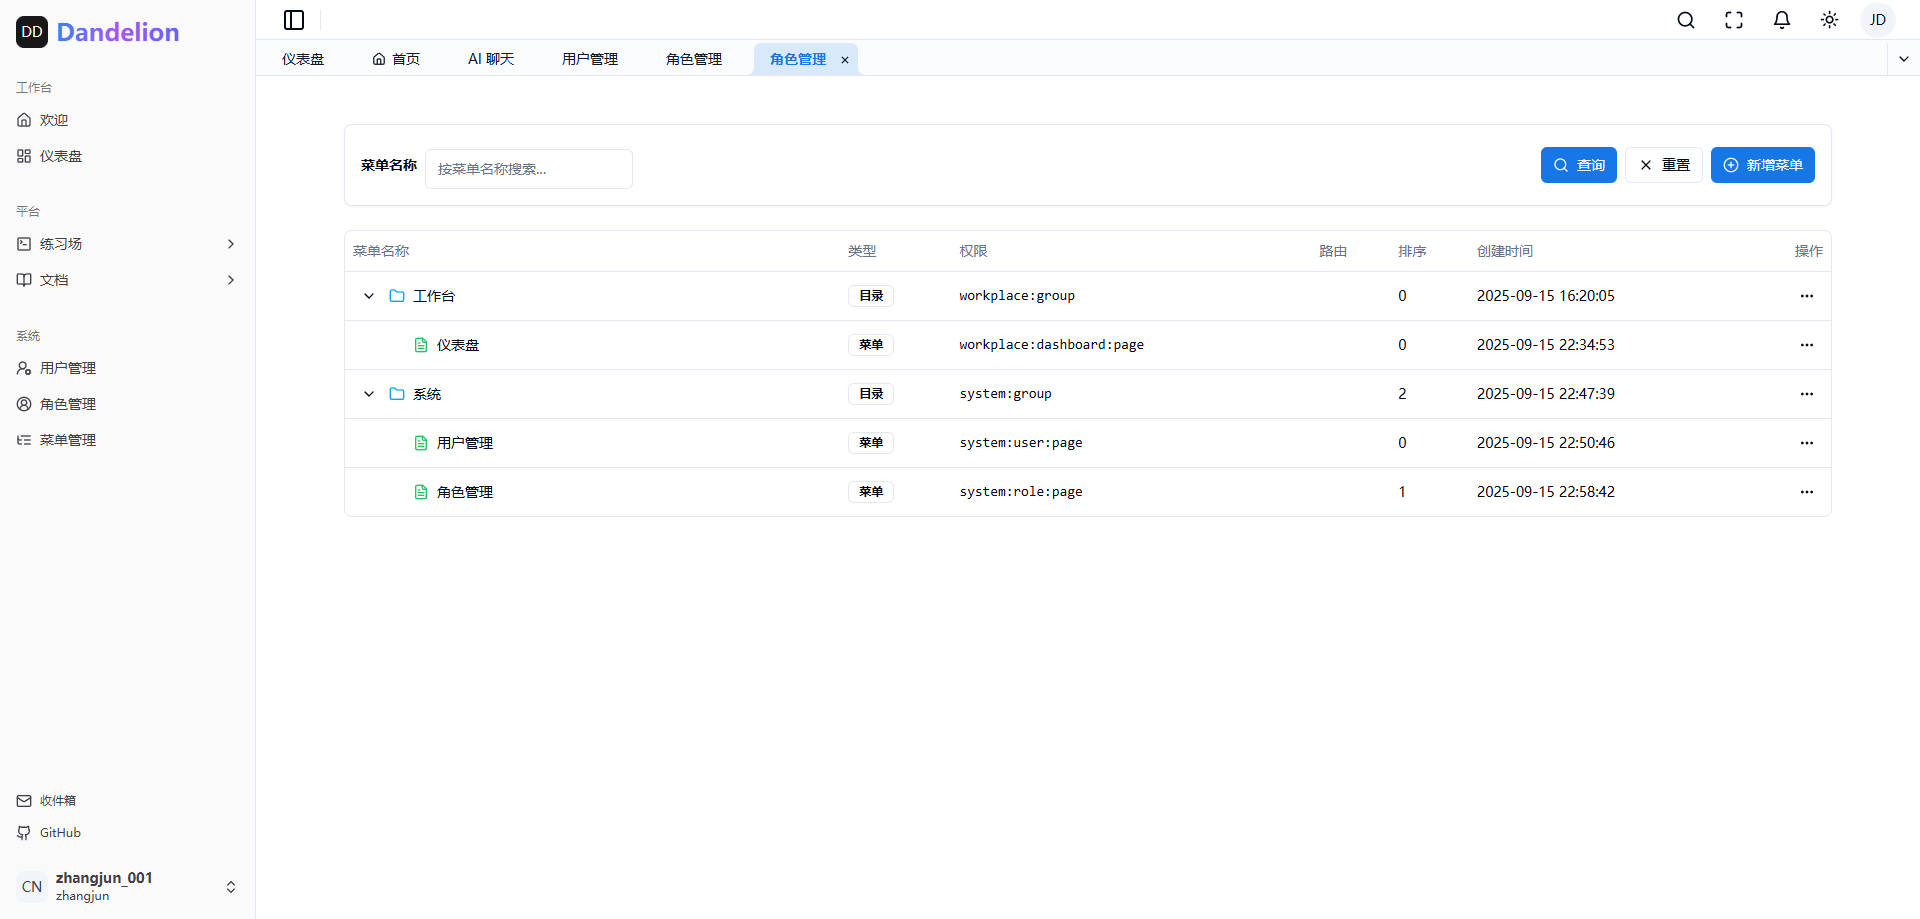The width and height of the screenshot is (1920, 919).
Task: Open the tabs overflow dropdown arrow
Action: click(x=1903, y=59)
